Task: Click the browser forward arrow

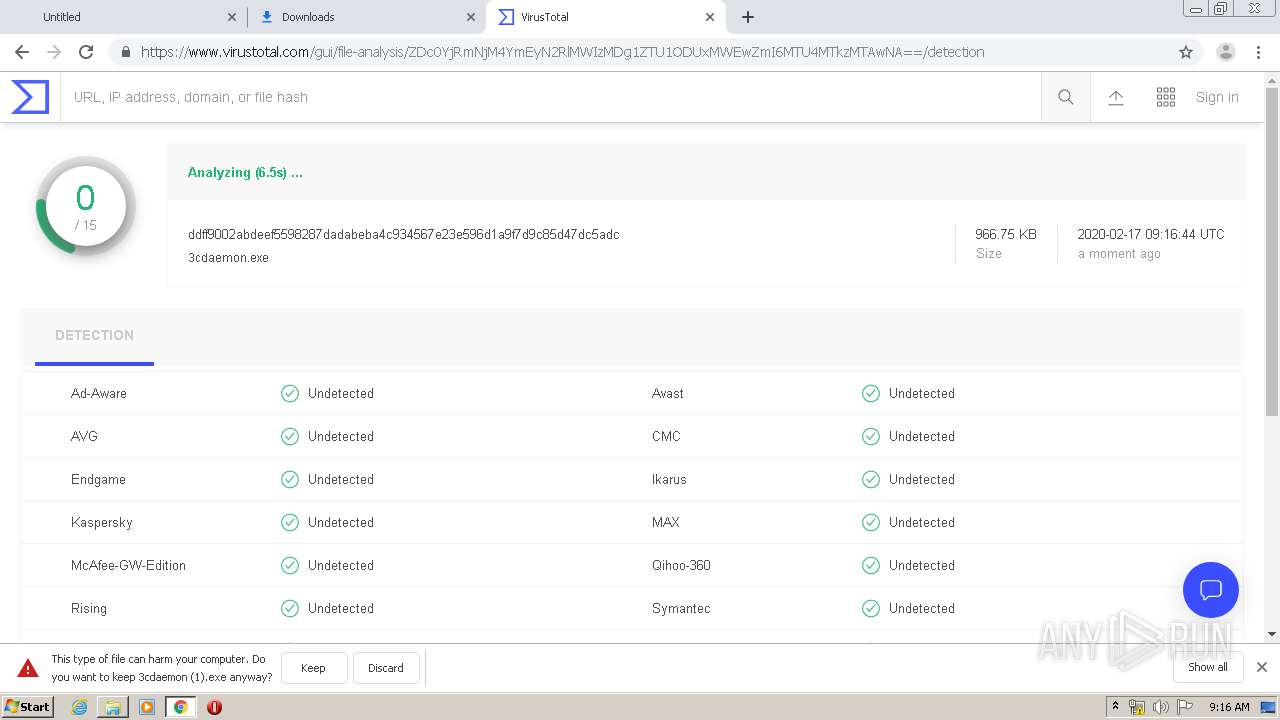Action: click(x=54, y=52)
